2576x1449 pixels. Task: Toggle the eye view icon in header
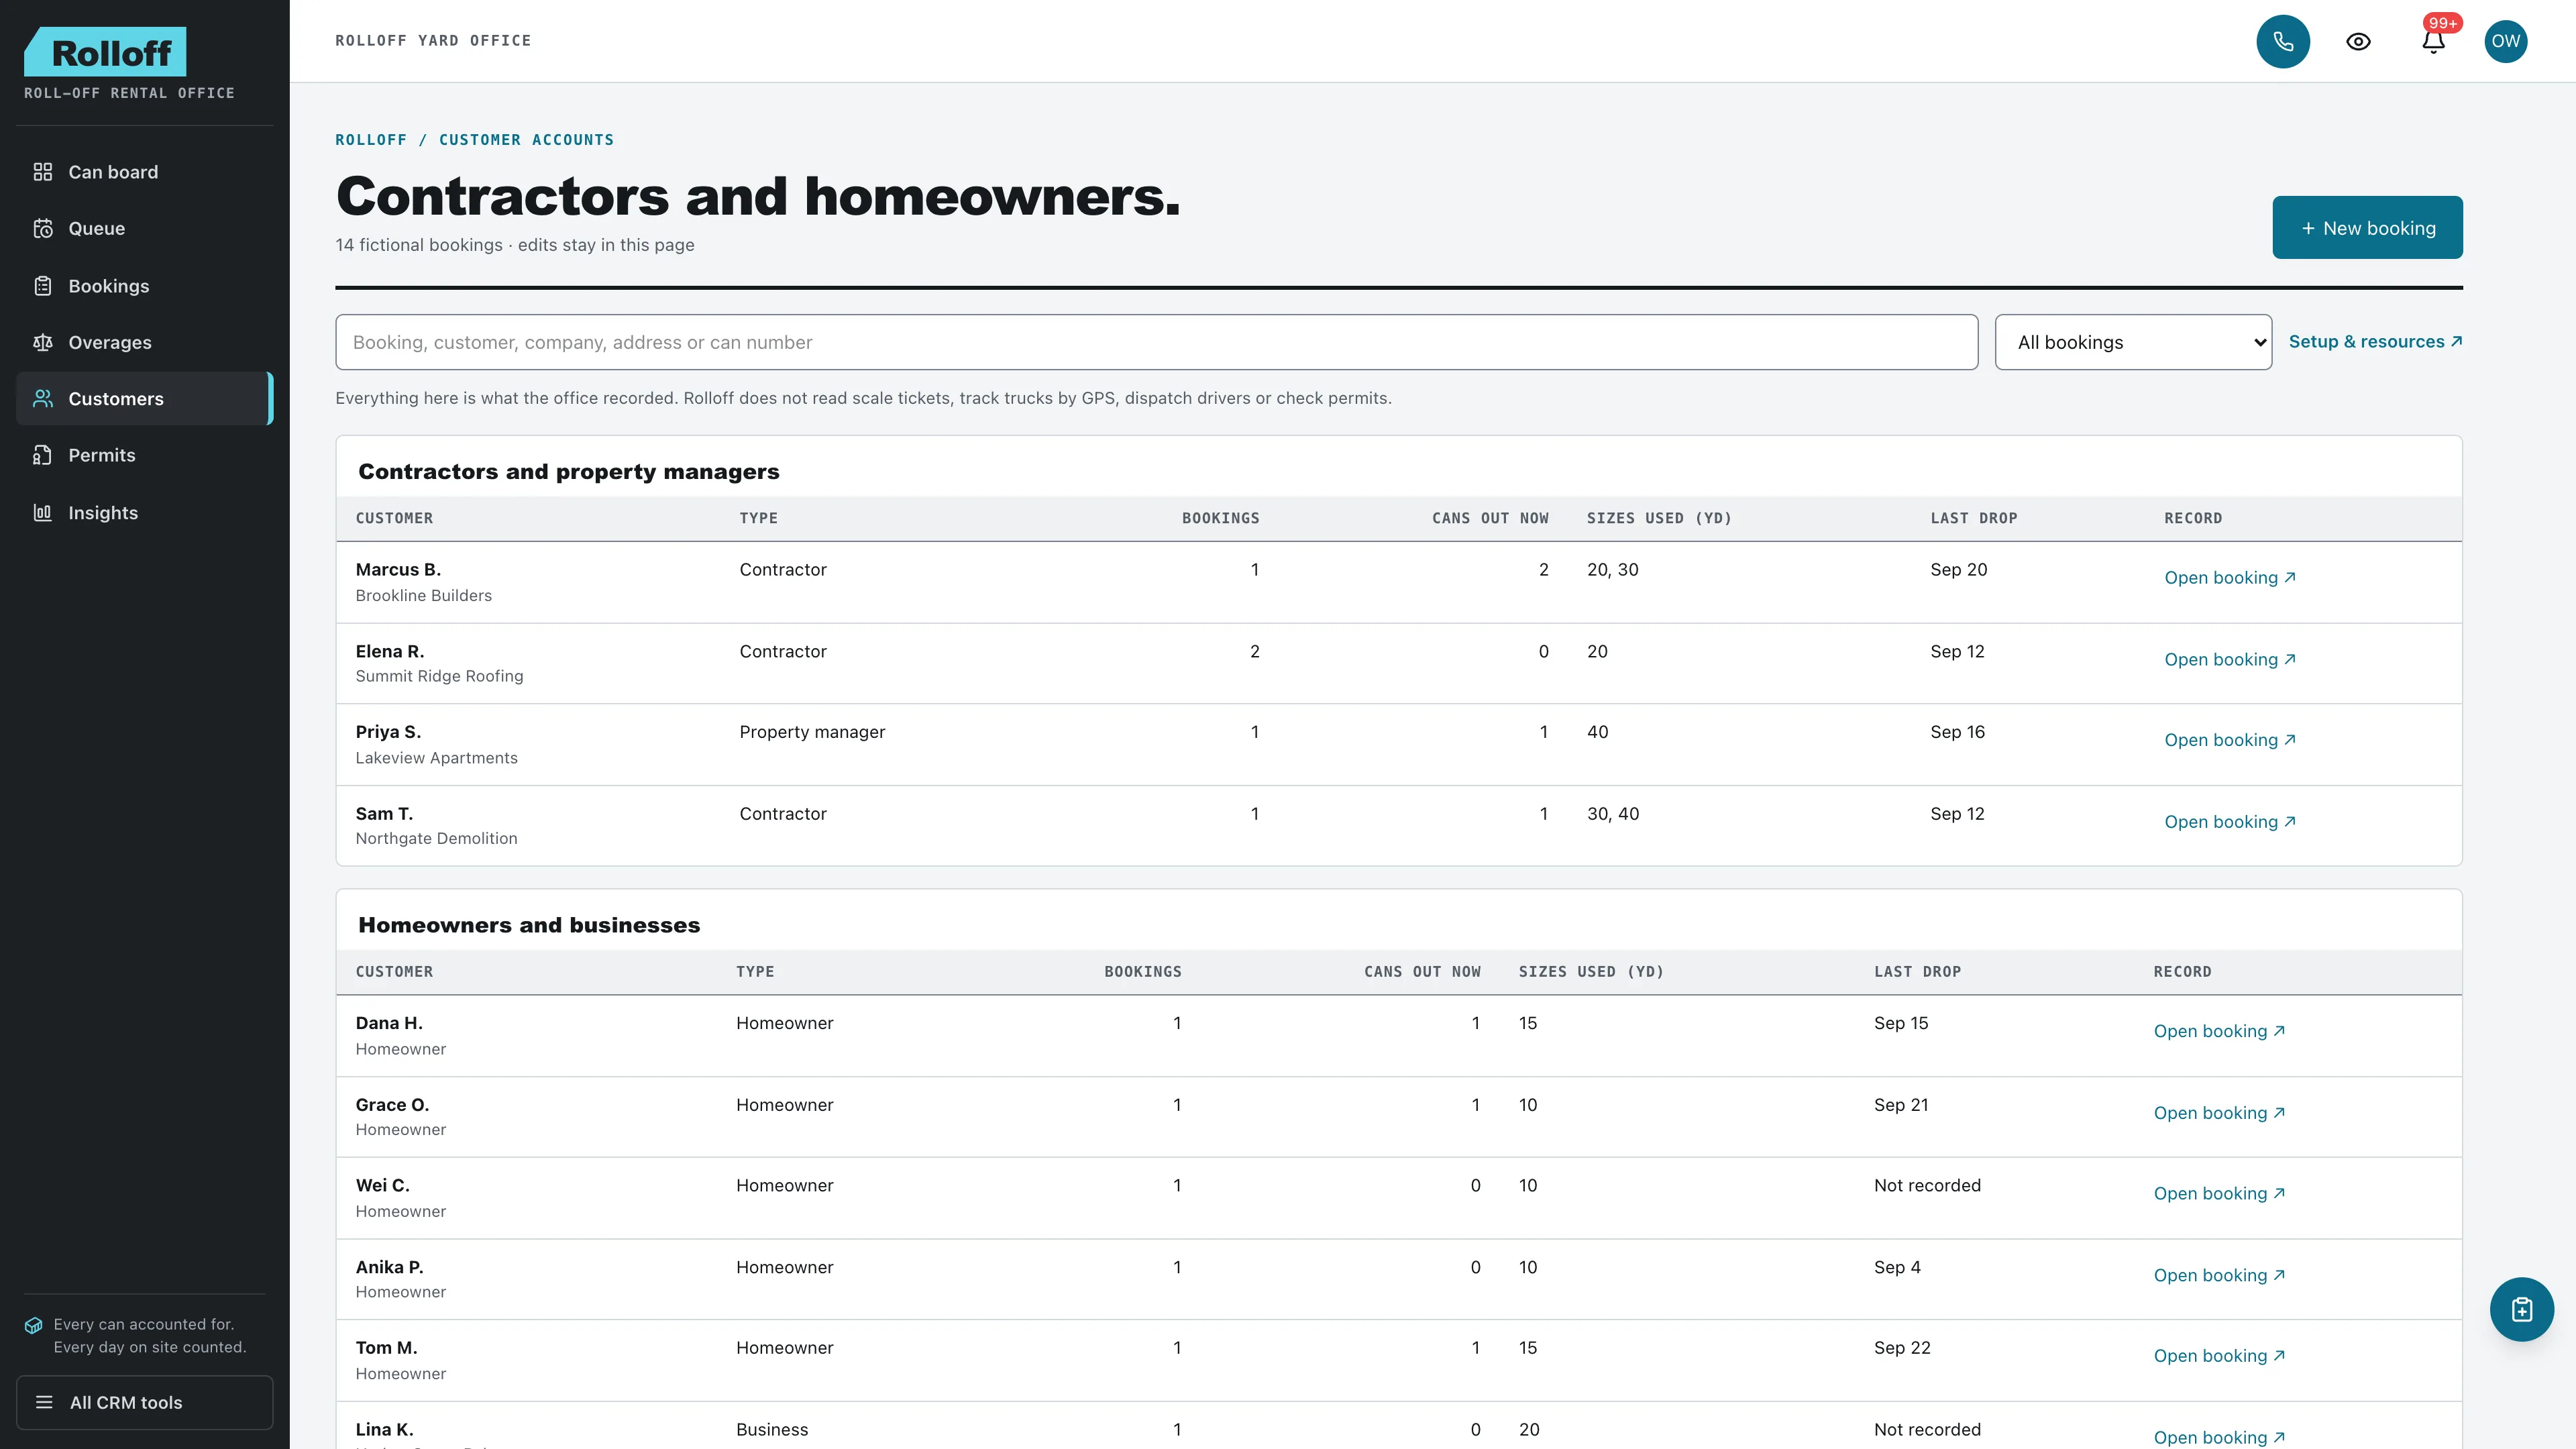pyautogui.click(x=2358, y=41)
